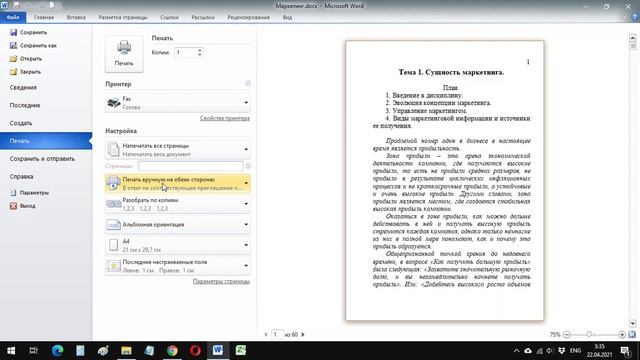Decrease number of copies with down arrow

click(x=200, y=55)
